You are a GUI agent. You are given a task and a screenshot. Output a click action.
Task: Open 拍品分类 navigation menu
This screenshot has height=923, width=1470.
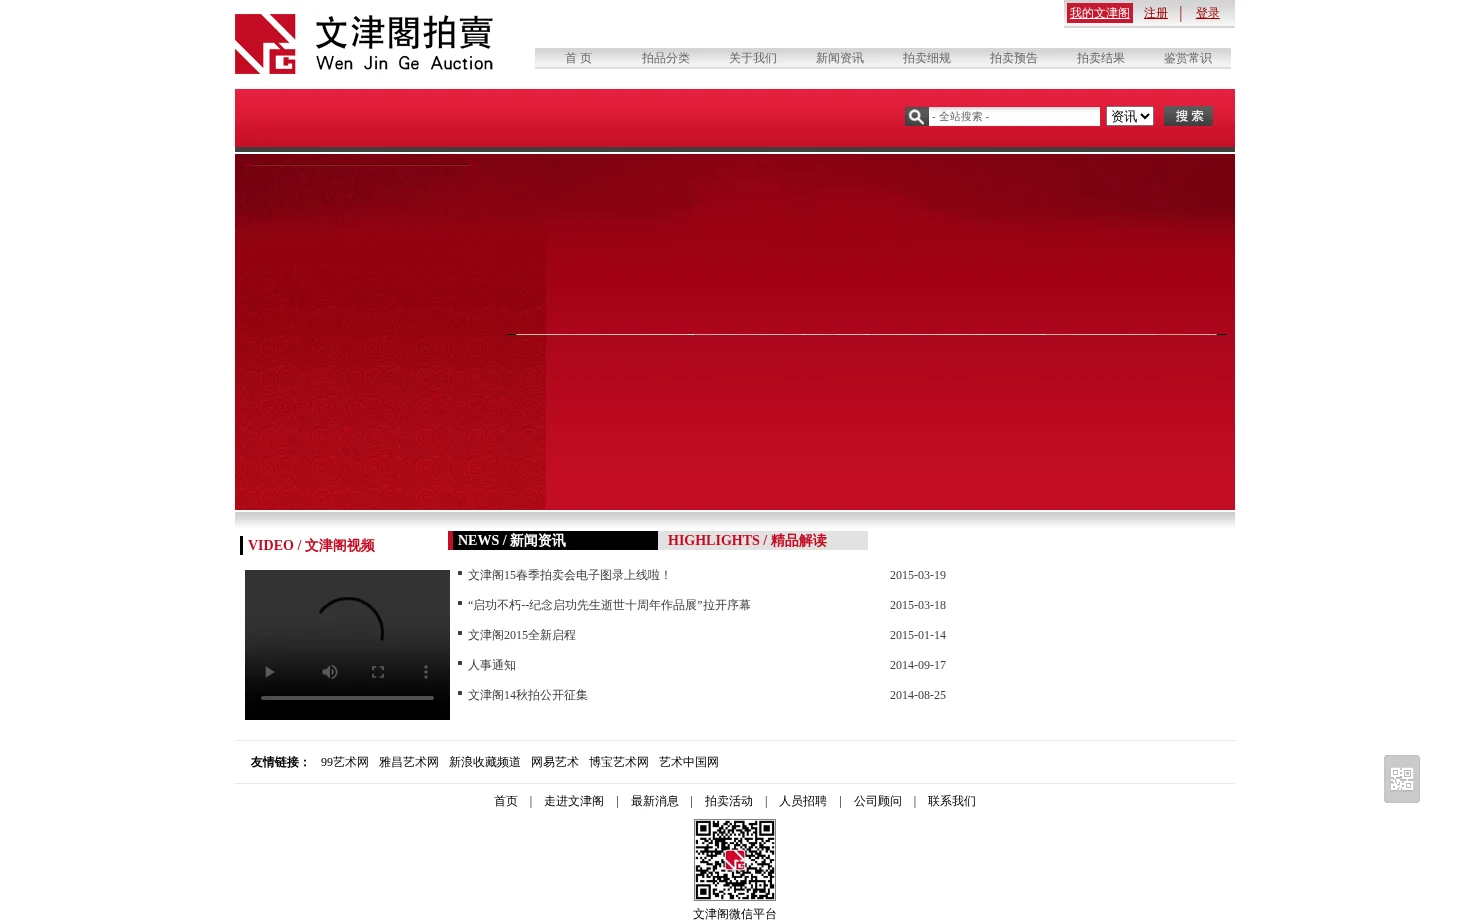coord(666,58)
